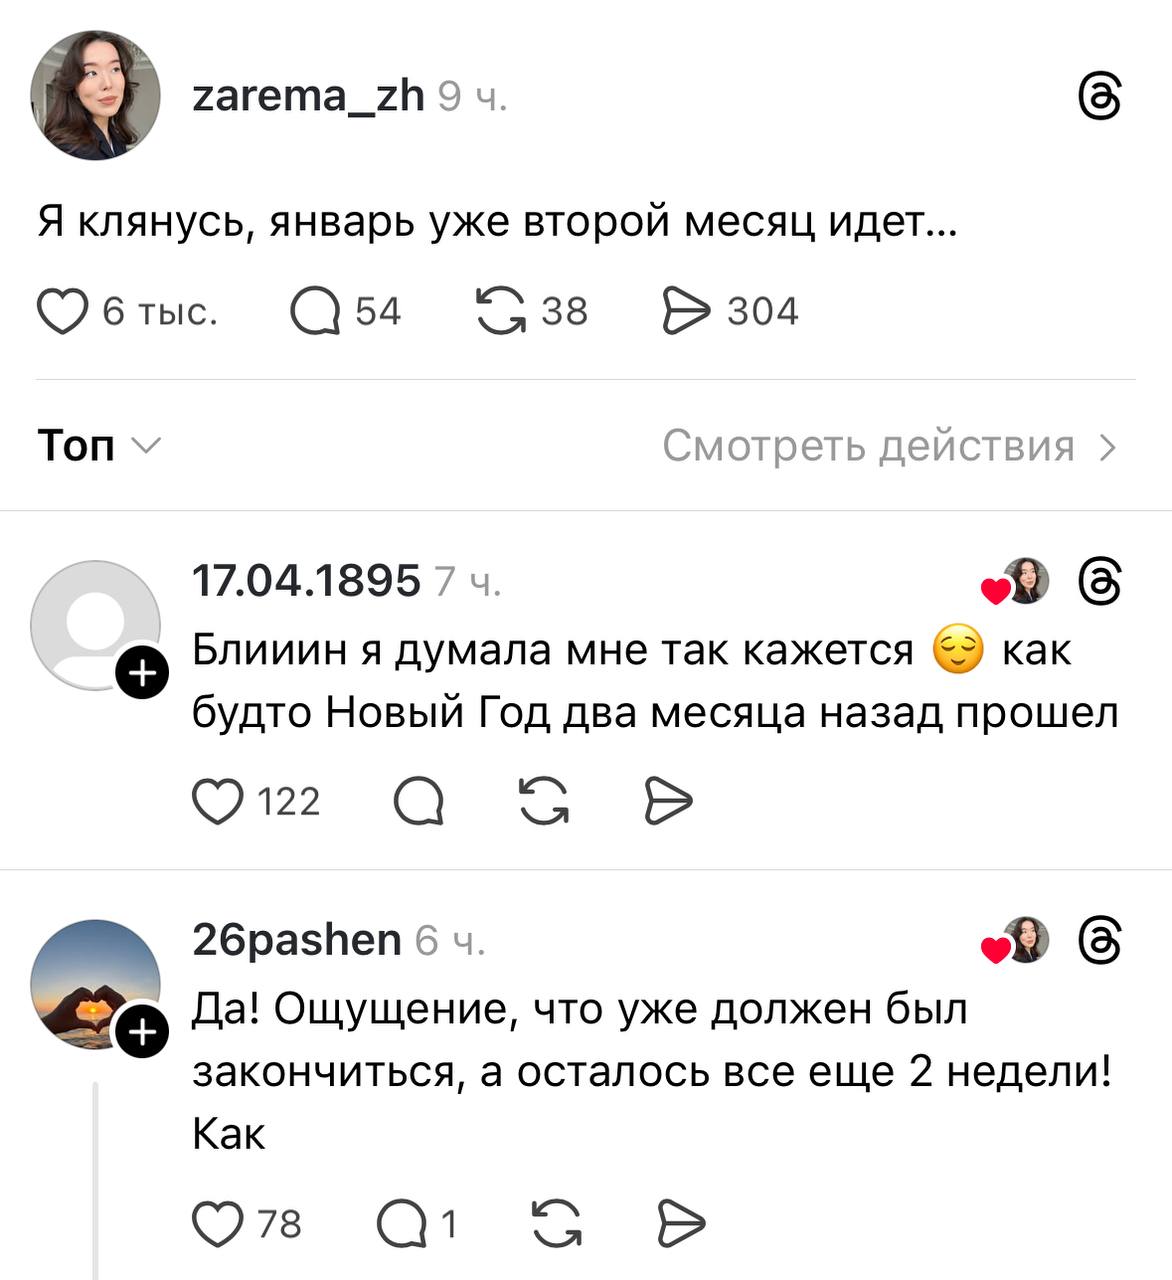
Task: Follow 26pashen via plus badge
Action: [x=143, y=1033]
